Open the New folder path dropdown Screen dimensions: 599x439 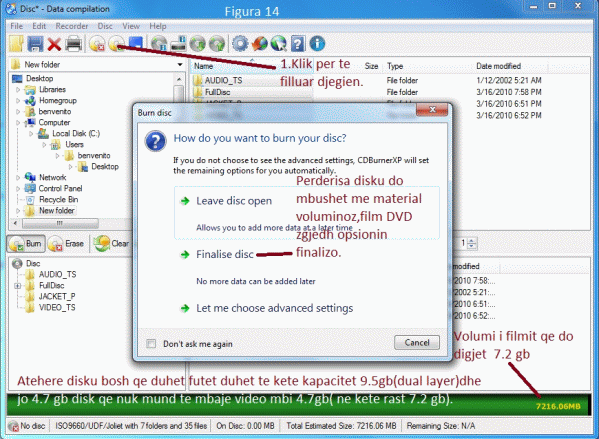pyautogui.click(x=180, y=65)
